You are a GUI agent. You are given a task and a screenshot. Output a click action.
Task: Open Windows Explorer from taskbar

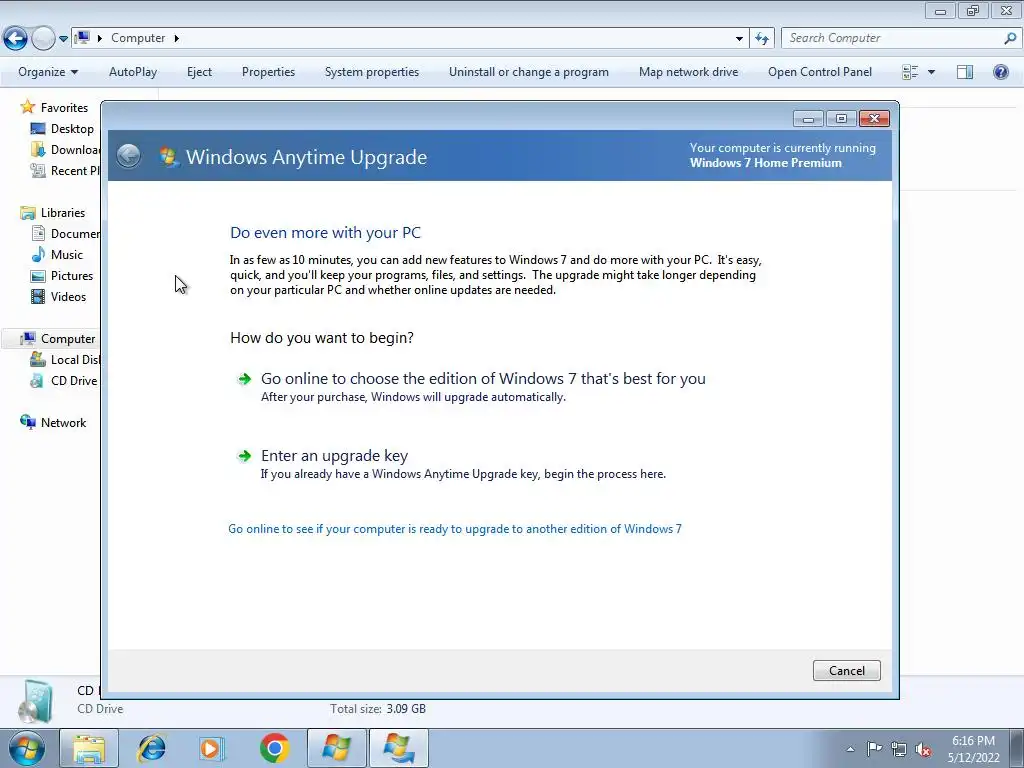[89, 748]
